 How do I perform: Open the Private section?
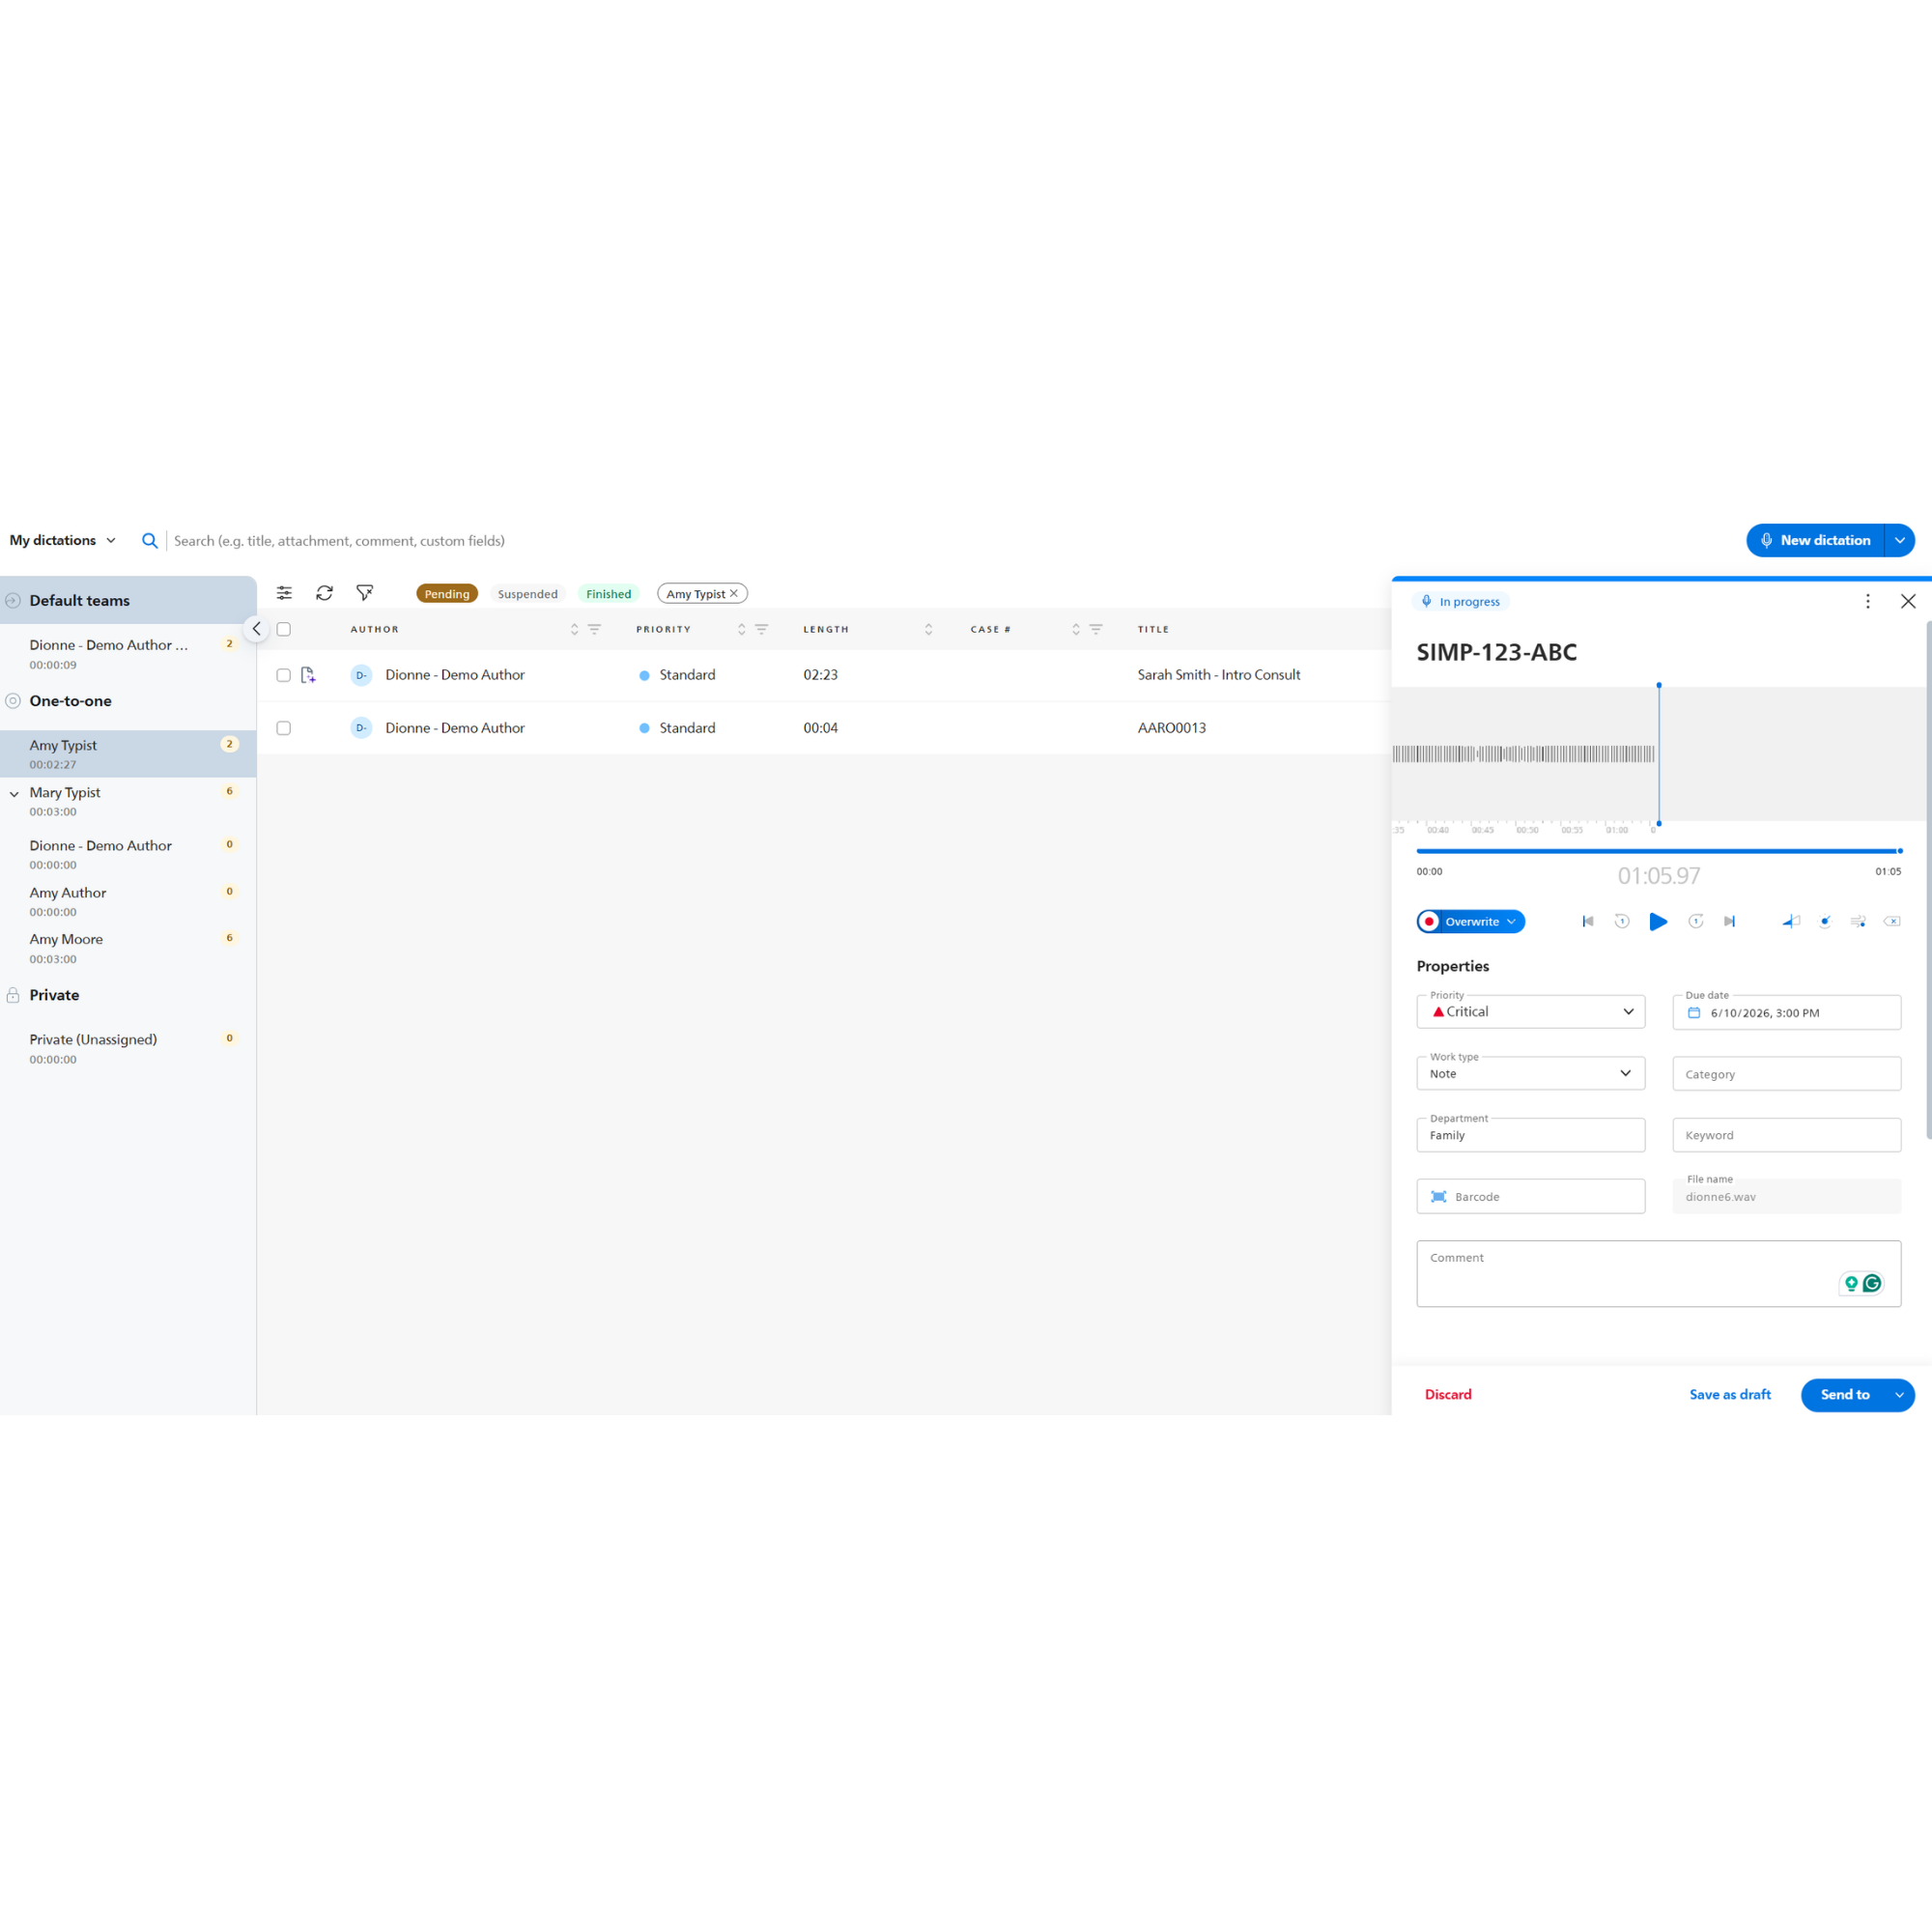[54, 995]
